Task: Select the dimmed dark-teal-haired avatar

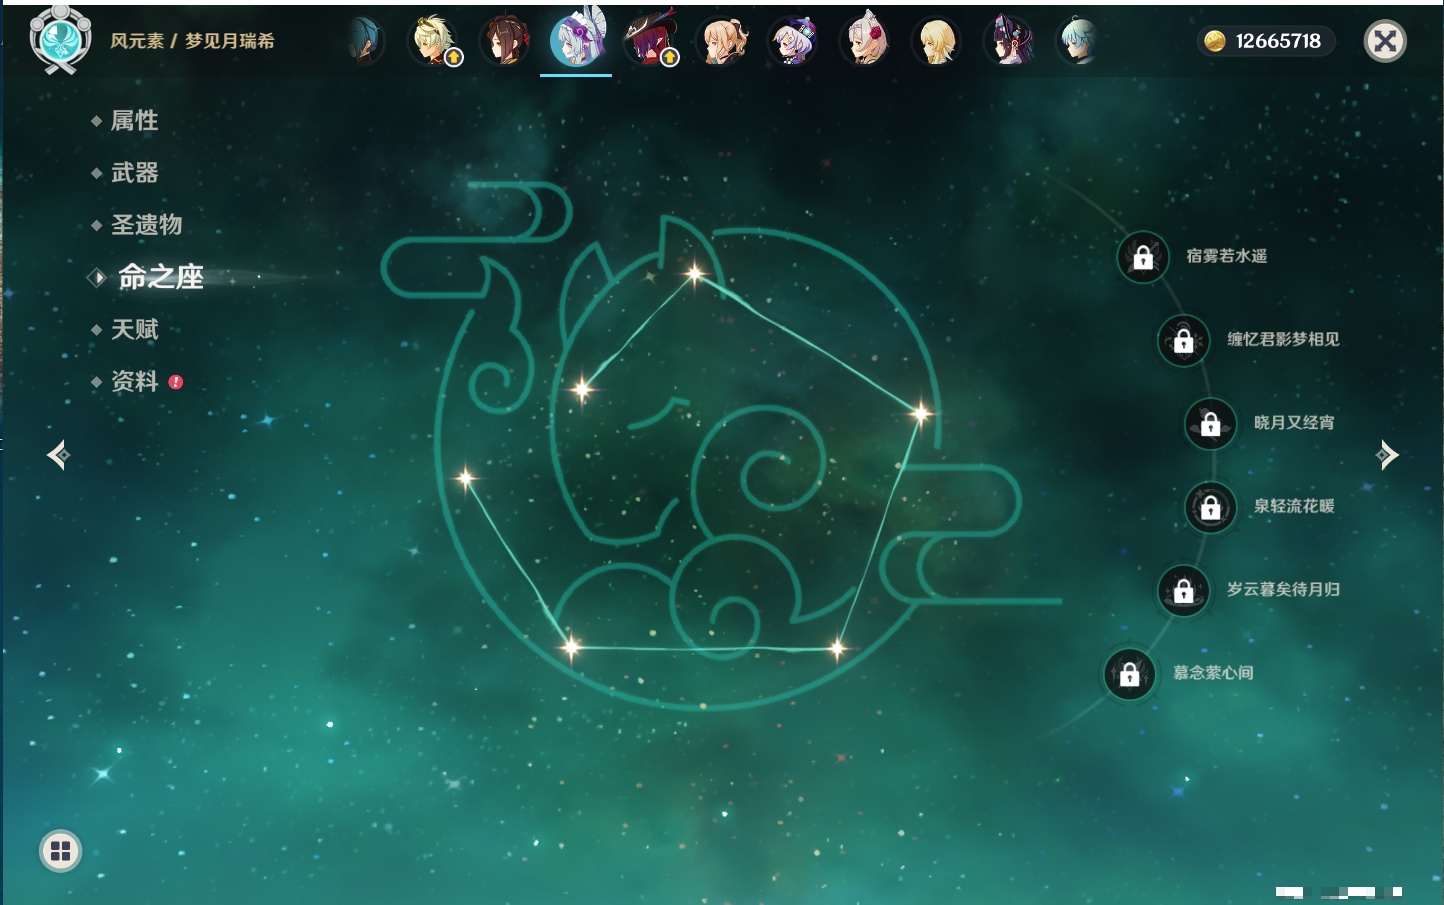Action: 365,41
